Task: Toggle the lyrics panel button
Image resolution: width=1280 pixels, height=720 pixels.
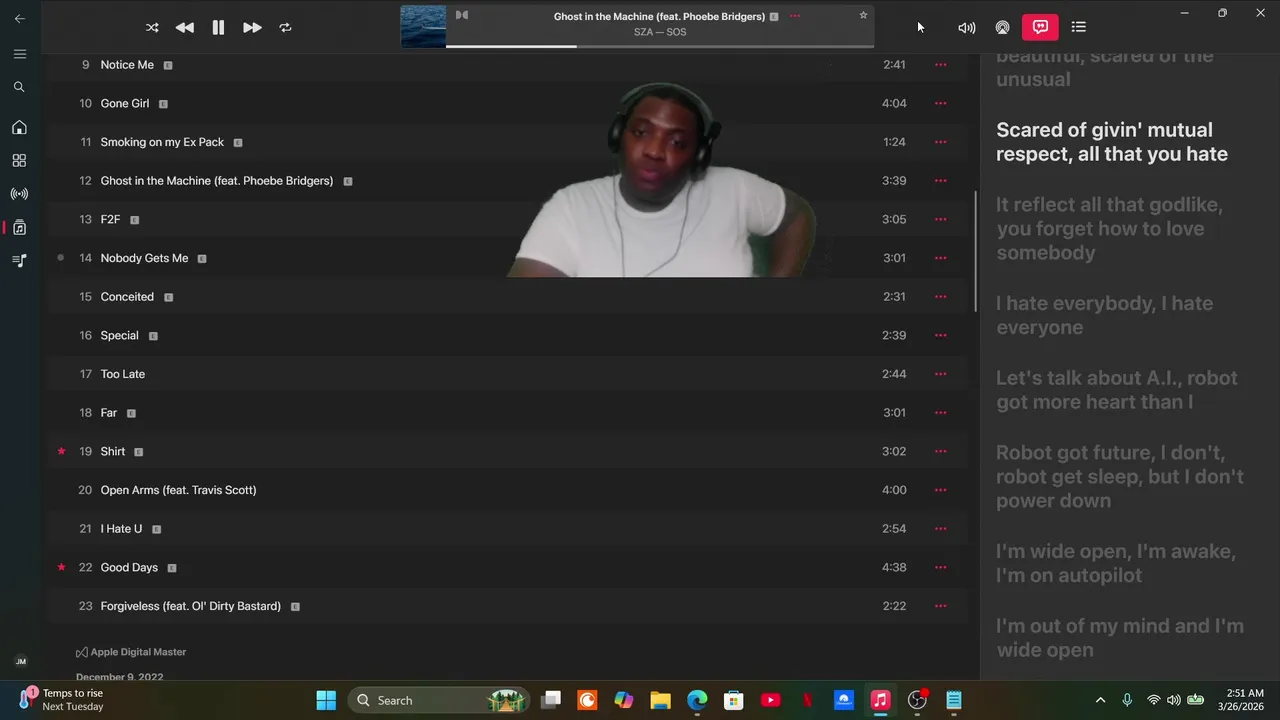Action: [1040, 27]
